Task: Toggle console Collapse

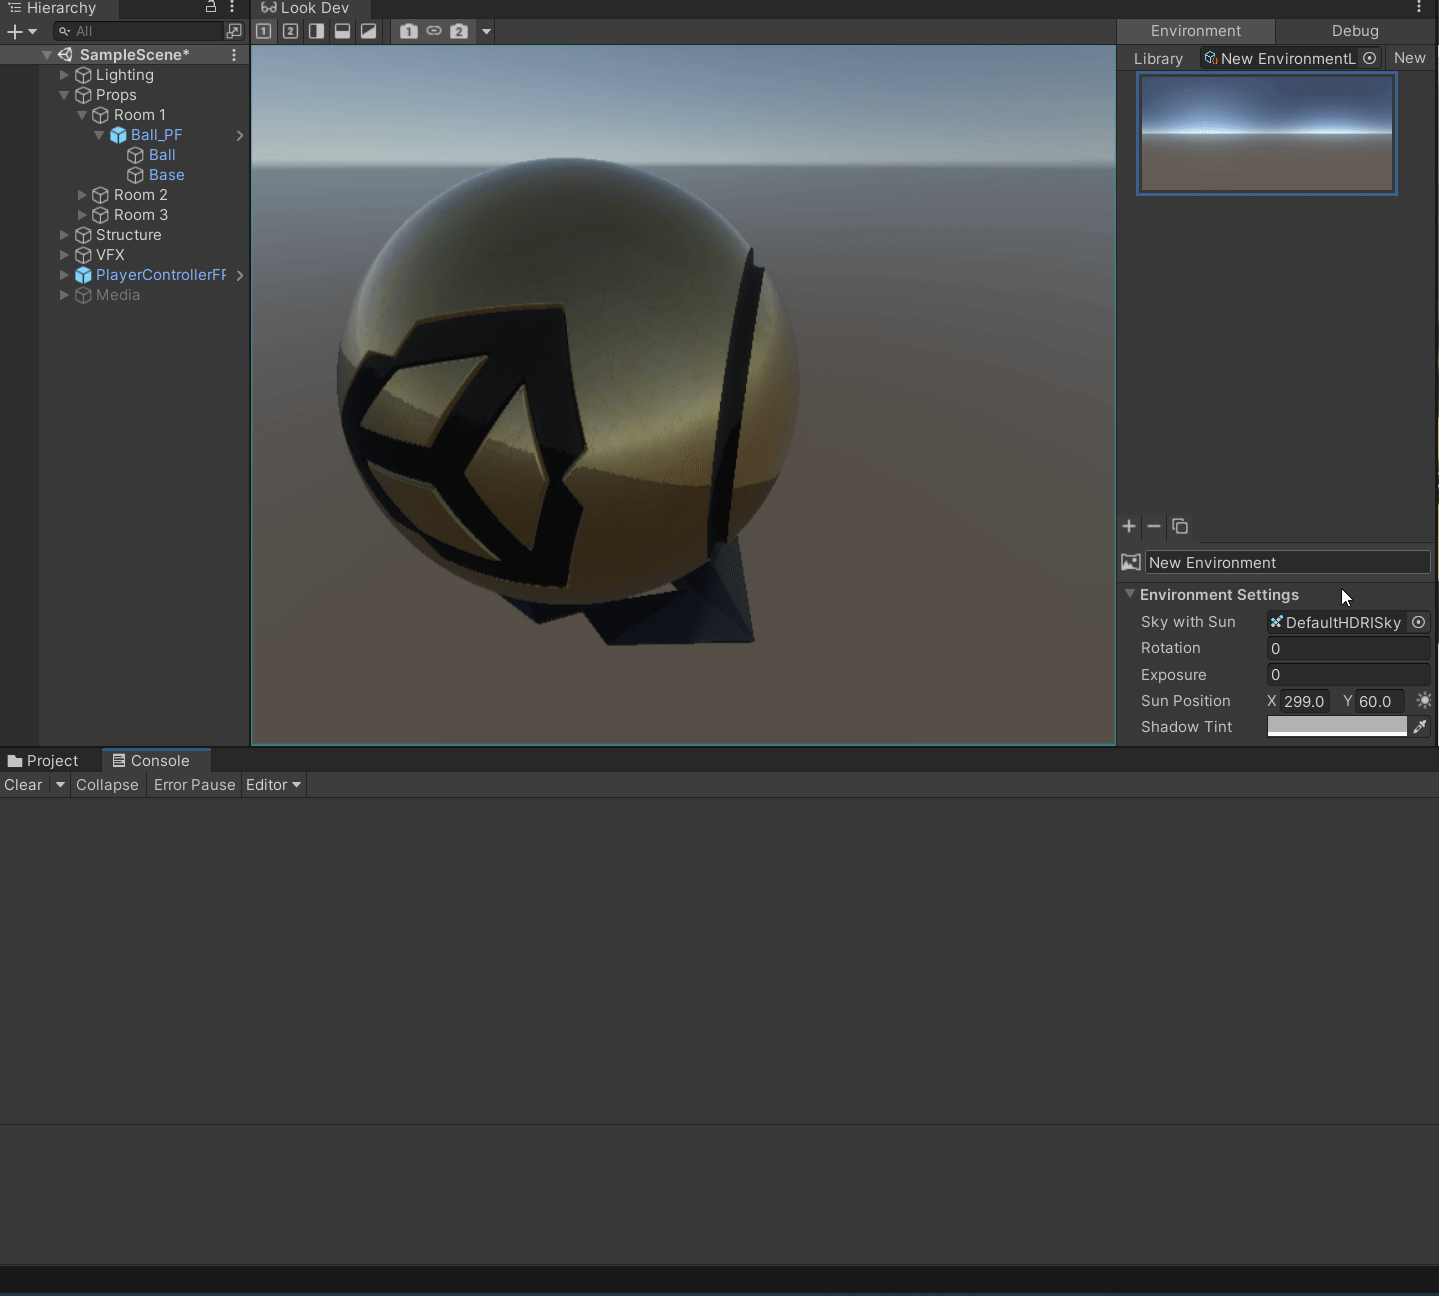Action: pos(107,785)
